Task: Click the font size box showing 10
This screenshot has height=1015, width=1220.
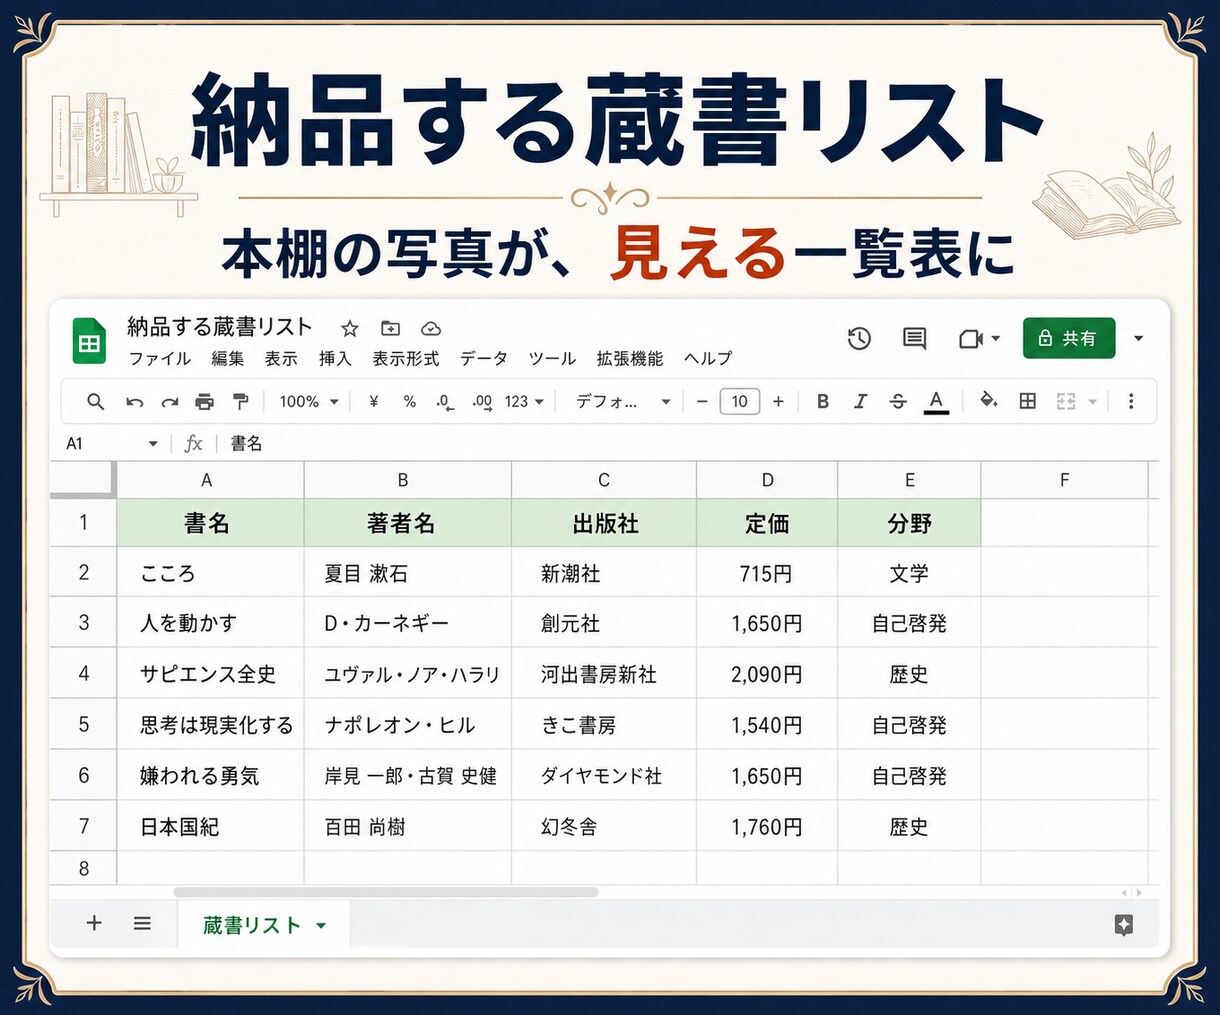Action: (x=740, y=401)
